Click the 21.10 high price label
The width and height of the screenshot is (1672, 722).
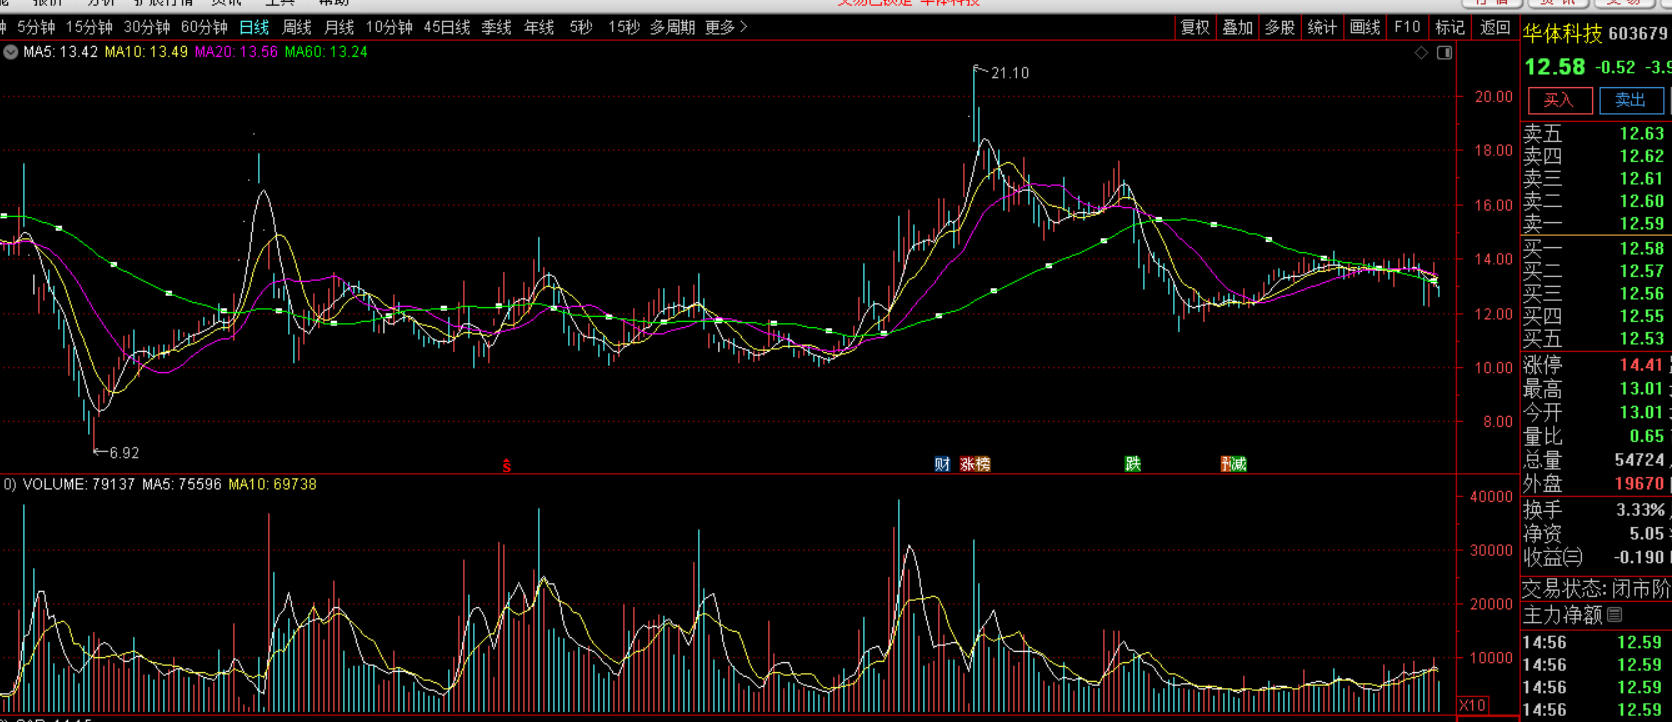click(1009, 73)
